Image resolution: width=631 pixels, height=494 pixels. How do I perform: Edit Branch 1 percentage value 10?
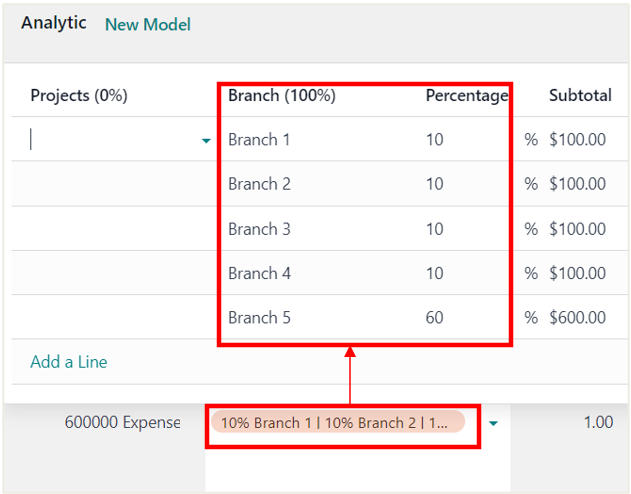435,140
